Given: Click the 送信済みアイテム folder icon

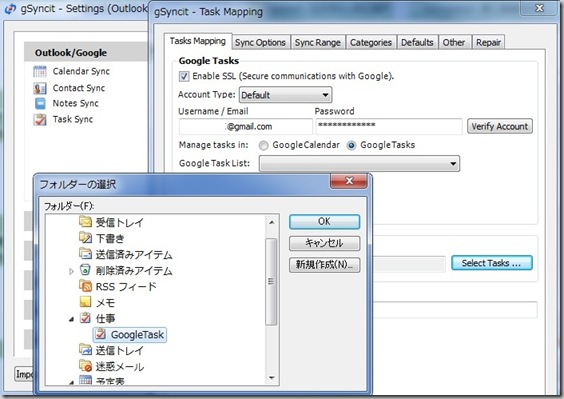Looking at the screenshot, I should coord(86,254).
